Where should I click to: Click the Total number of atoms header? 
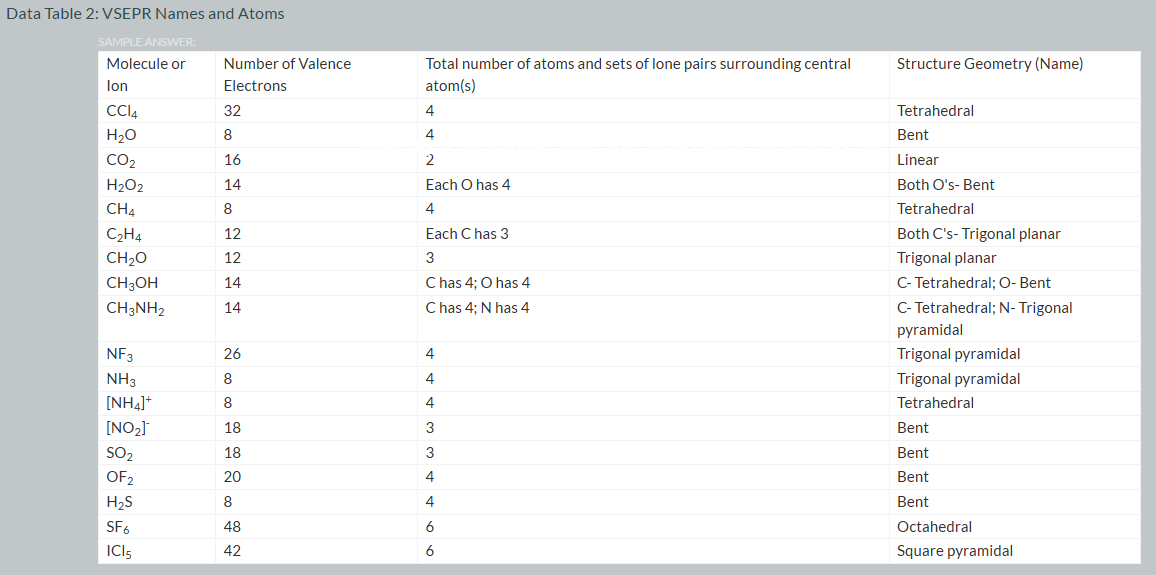click(638, 74)
